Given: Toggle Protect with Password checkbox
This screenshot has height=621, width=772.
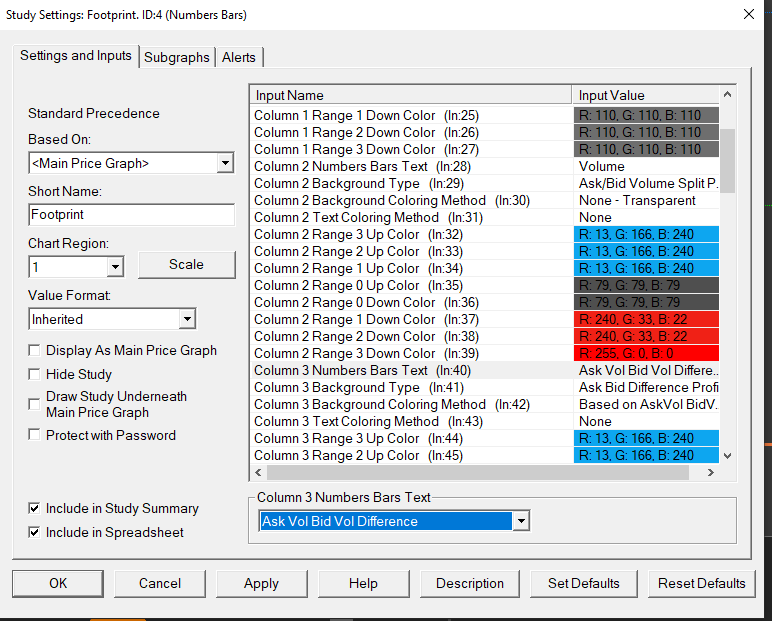Looking at the screenshot, I should (x=35, y=435).
